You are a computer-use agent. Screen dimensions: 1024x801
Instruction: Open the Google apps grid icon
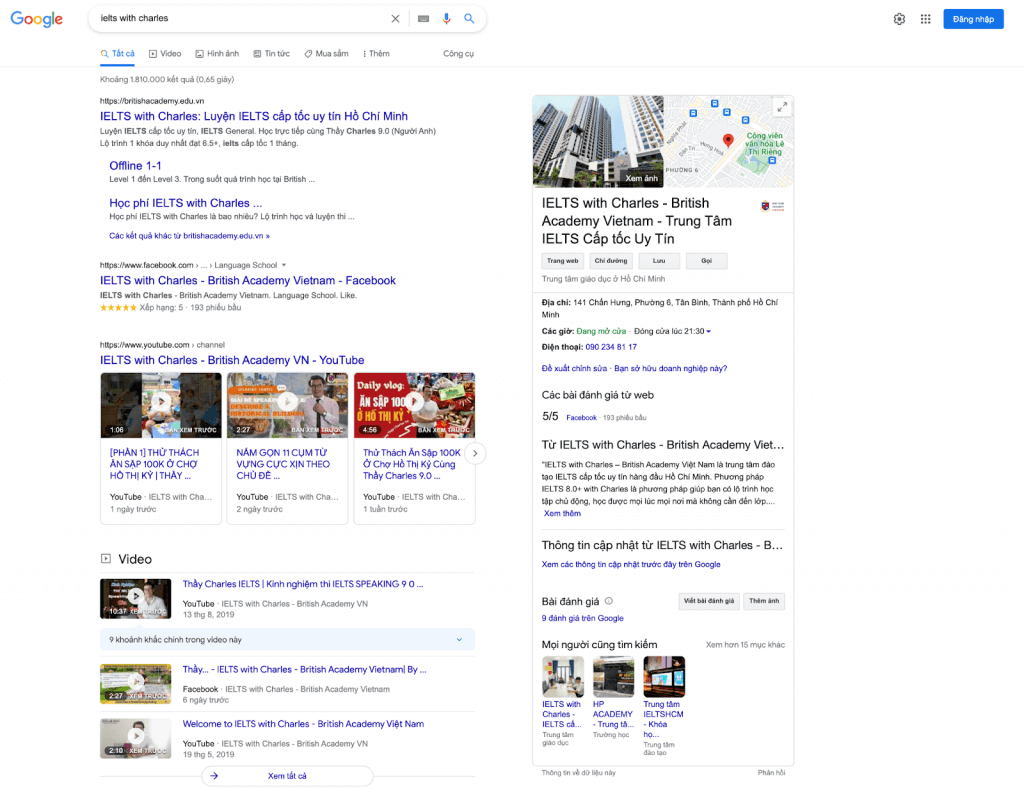point(925,19)
